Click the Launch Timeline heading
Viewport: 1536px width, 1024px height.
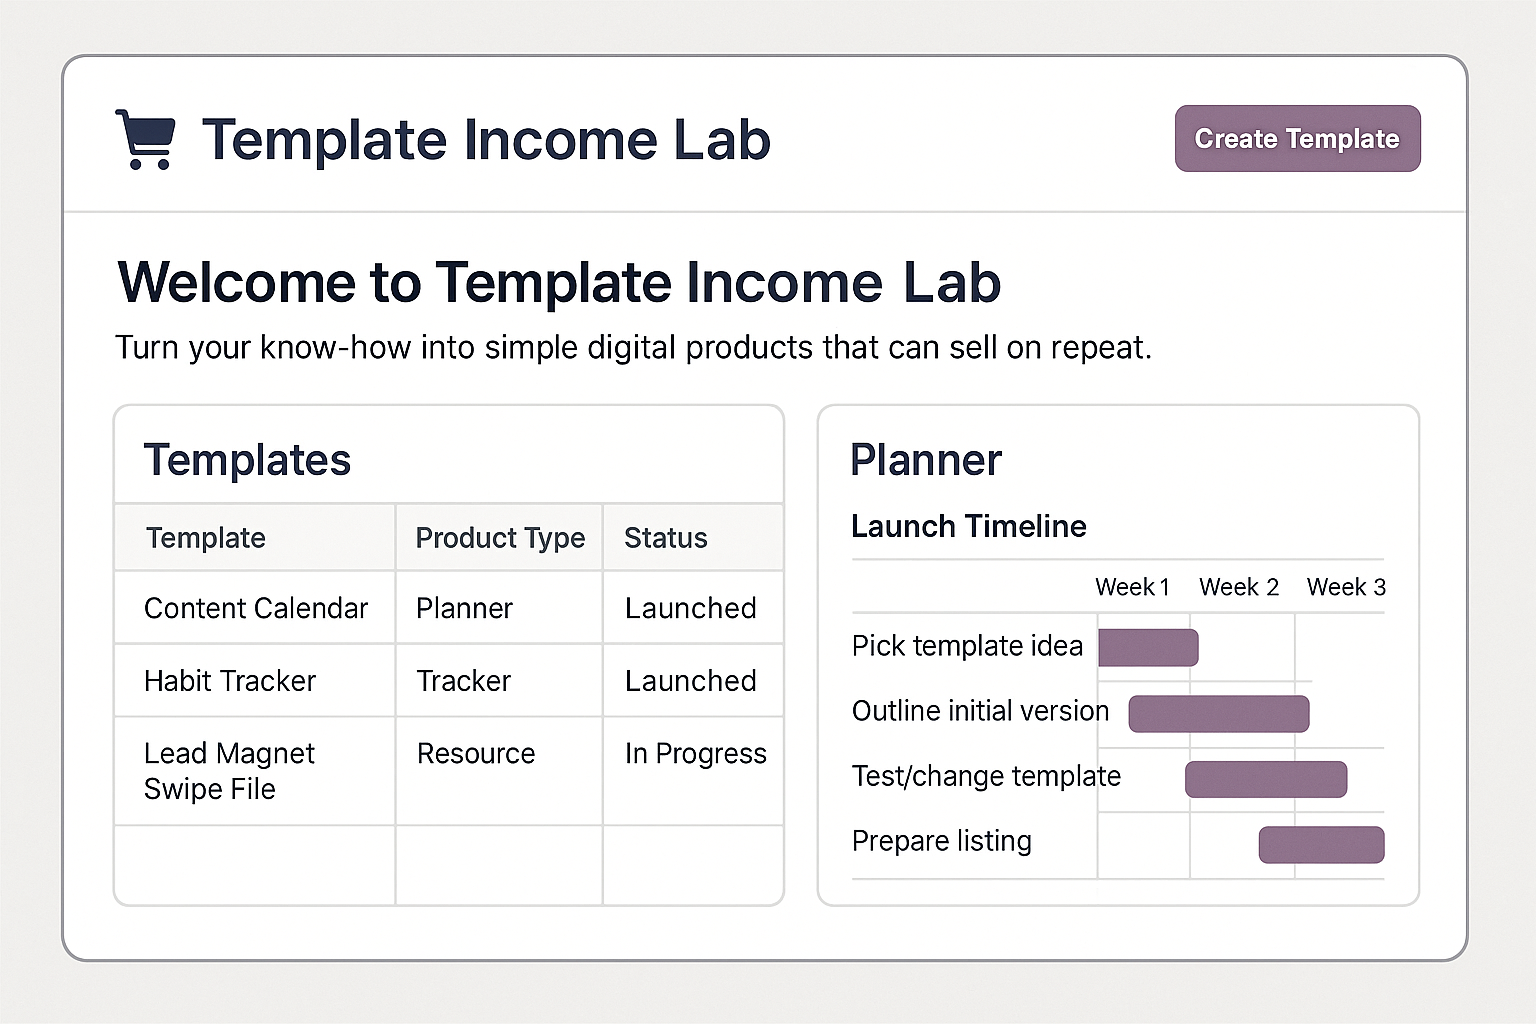coord(968,526)
